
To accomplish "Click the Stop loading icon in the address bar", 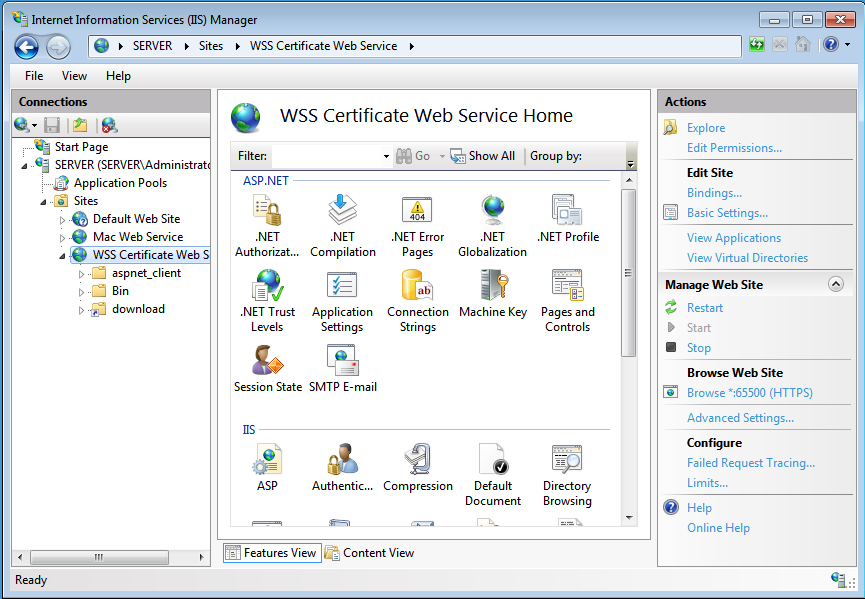I will coord(779,44).
